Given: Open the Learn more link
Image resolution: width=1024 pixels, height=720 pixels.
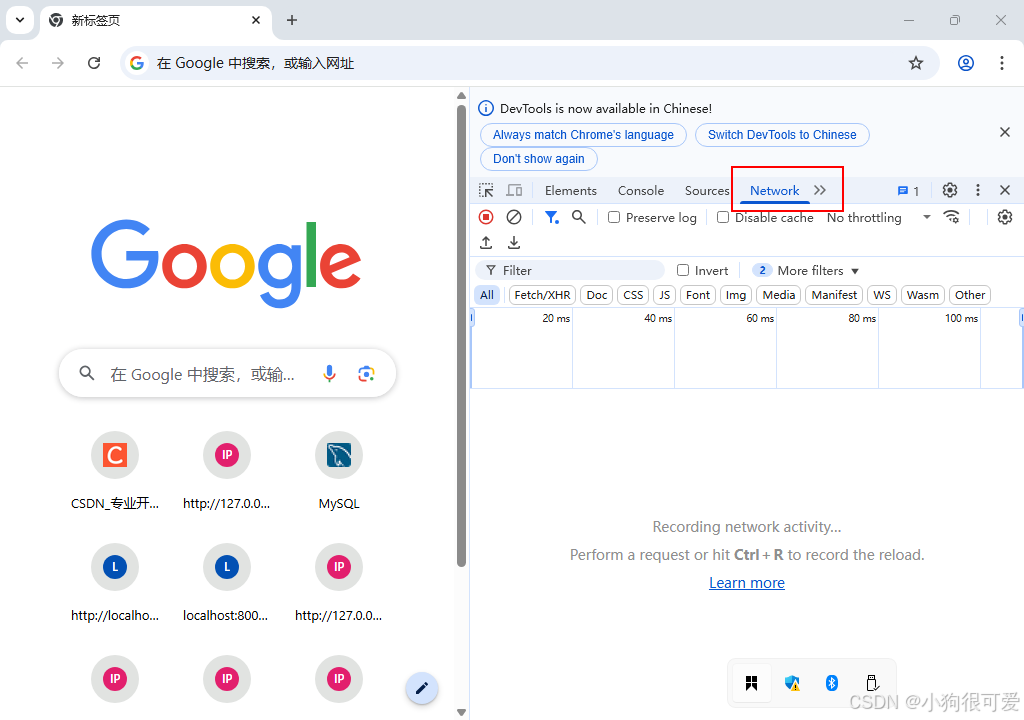Looking at the screenshot, I should [747, 583].
